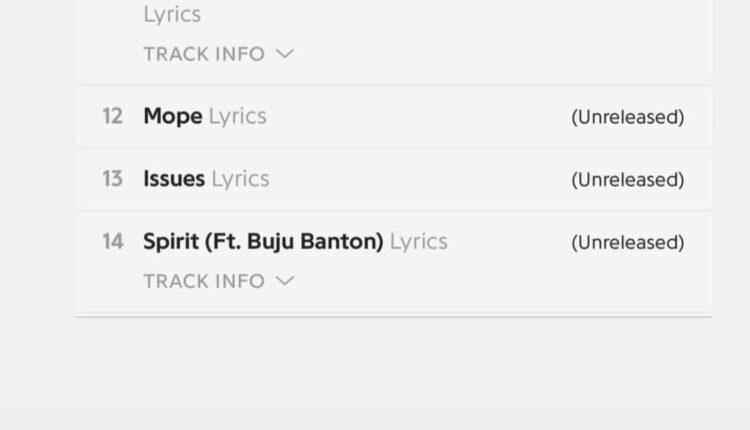Select track number 12

[112, 116]
